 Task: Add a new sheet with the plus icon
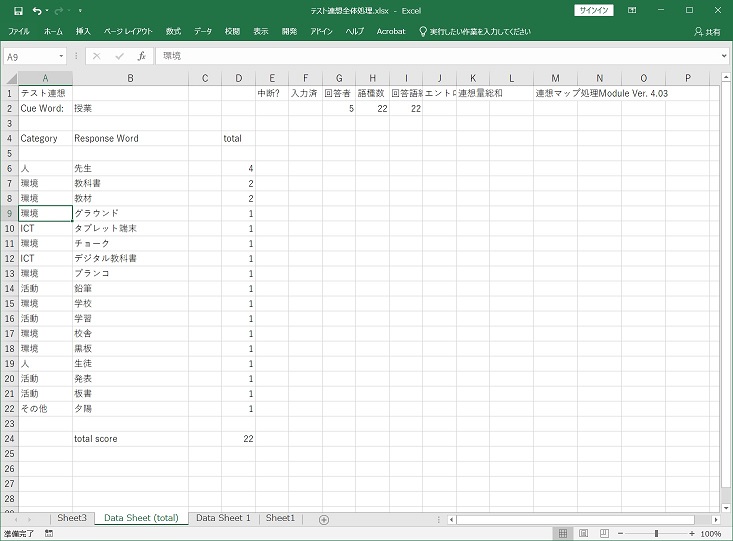click(323, 519)
